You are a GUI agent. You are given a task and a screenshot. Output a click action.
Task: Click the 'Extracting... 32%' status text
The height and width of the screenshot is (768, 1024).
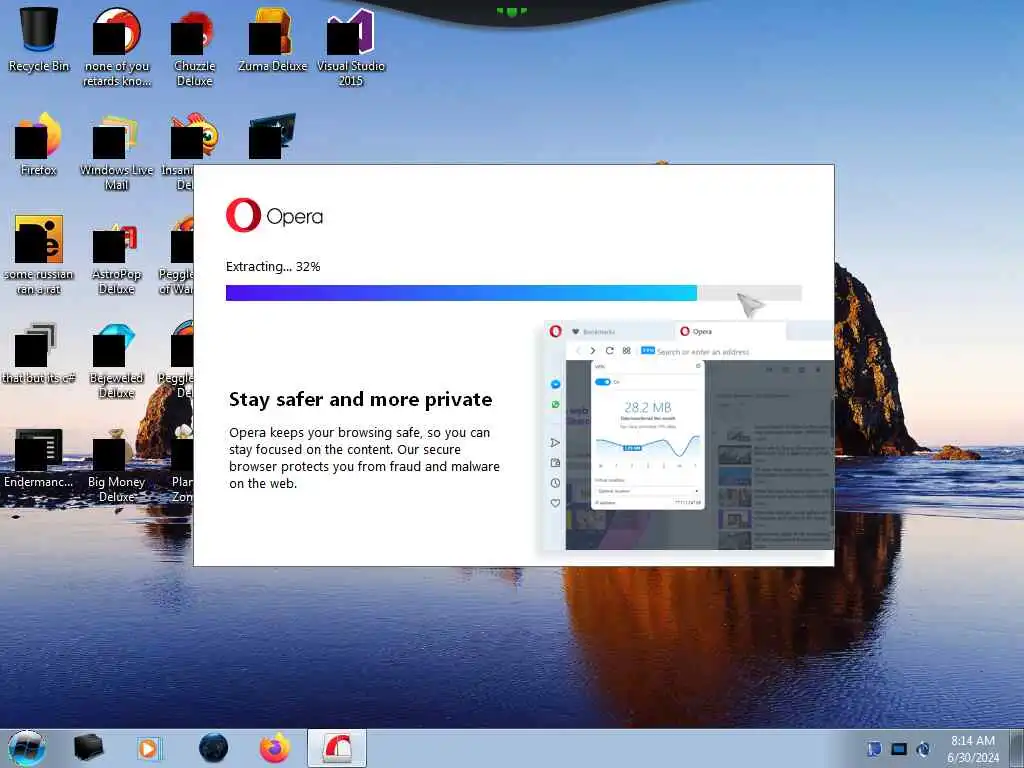[273, 266]
